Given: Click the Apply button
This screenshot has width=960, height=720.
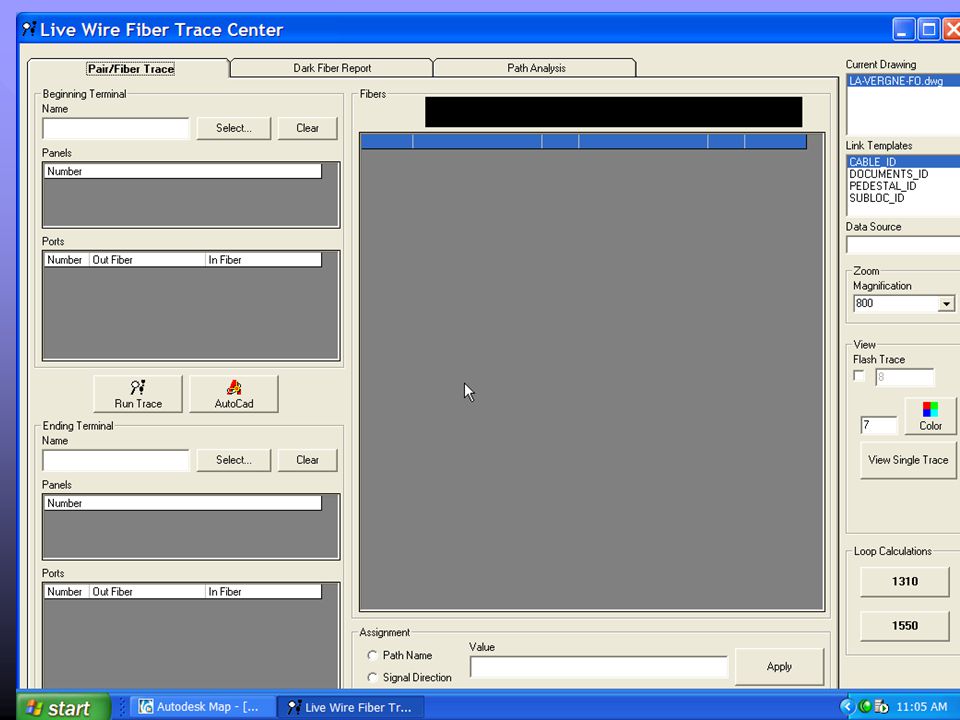Looking at the screenshot, I should [779, 667].
